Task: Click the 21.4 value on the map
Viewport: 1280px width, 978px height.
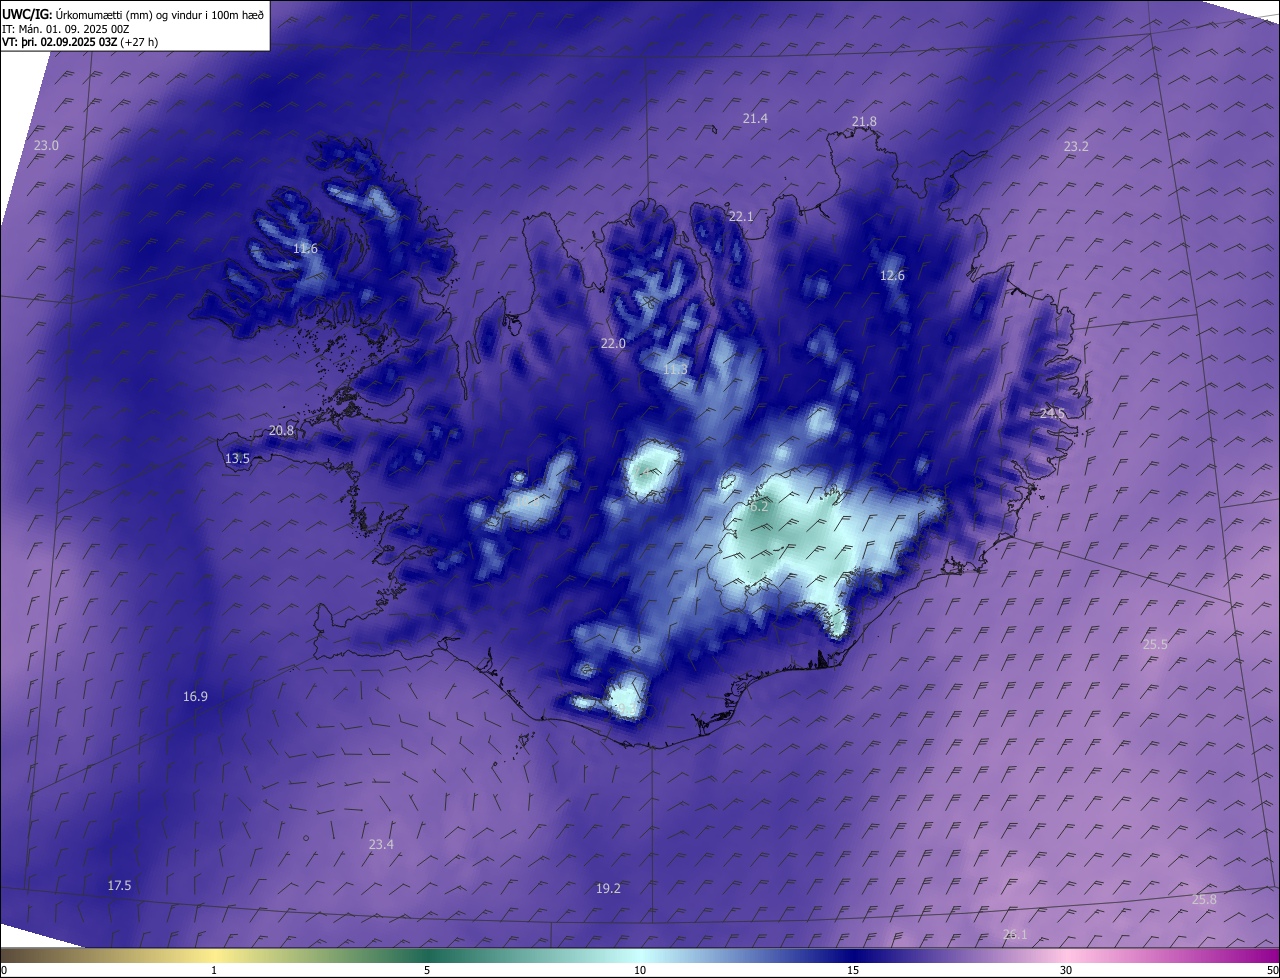Action: pyautogui.click(x=755, y=119)
